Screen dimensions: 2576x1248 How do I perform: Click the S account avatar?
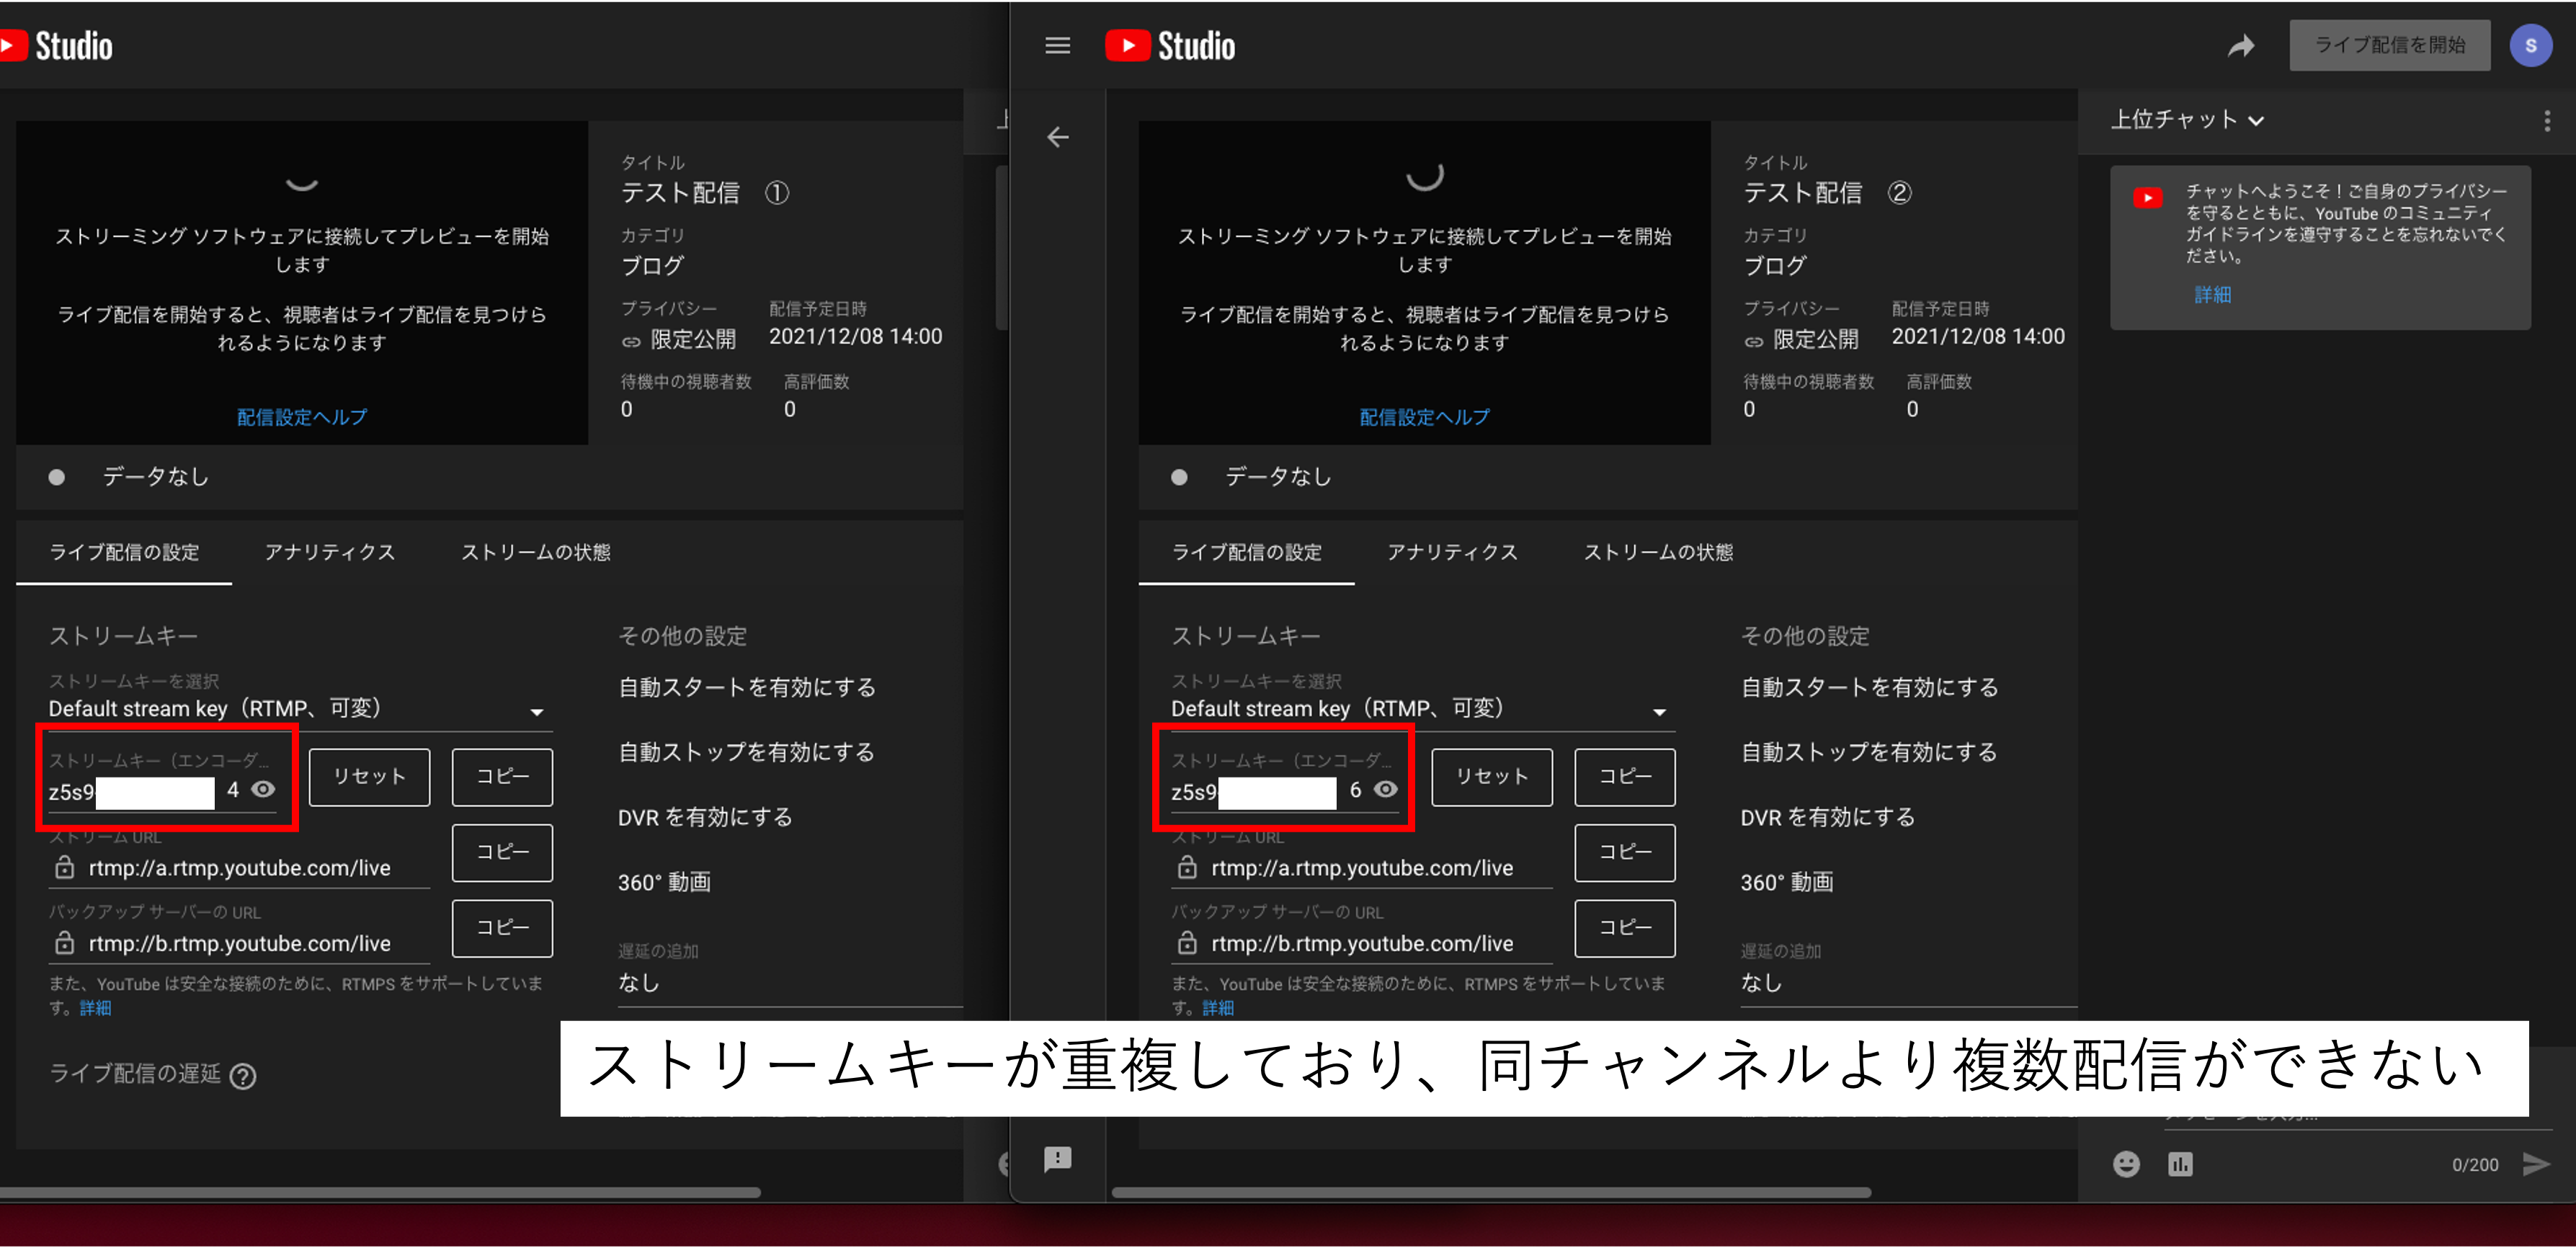(x=2532, y=45)
